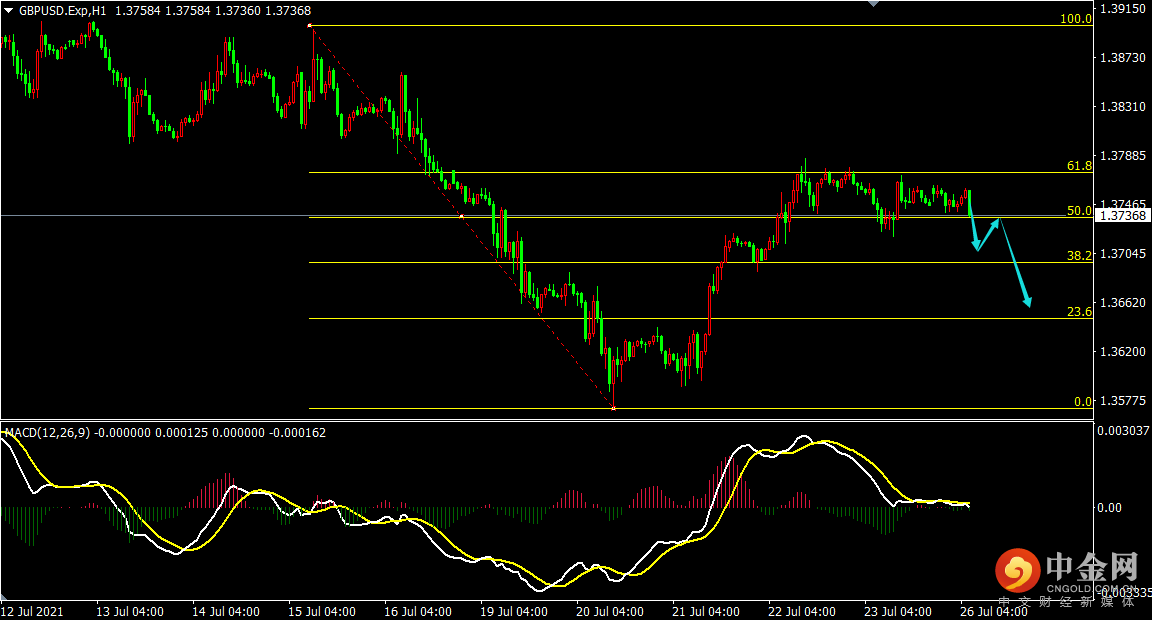Viewport: 1152px width, 620px height.
Task: Click the 14 Jul 04:00 time label
Action: (226, 611)
